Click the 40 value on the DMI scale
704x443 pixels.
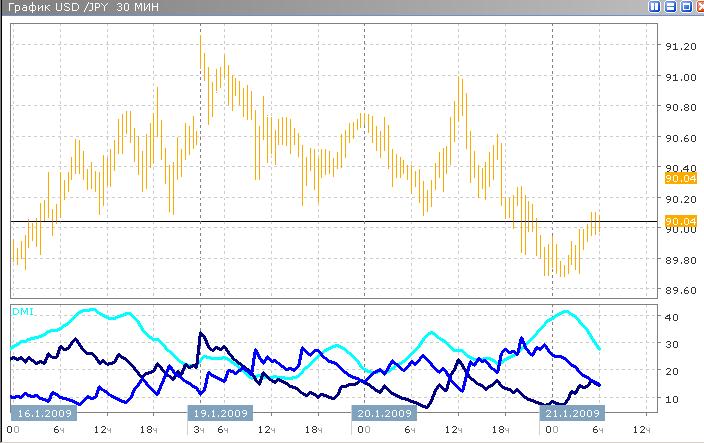[672, 317]
